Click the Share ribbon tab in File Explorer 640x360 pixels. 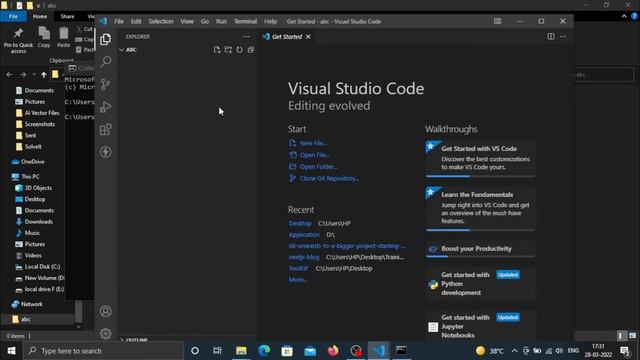pyautogui.click(x=67, y=16)
